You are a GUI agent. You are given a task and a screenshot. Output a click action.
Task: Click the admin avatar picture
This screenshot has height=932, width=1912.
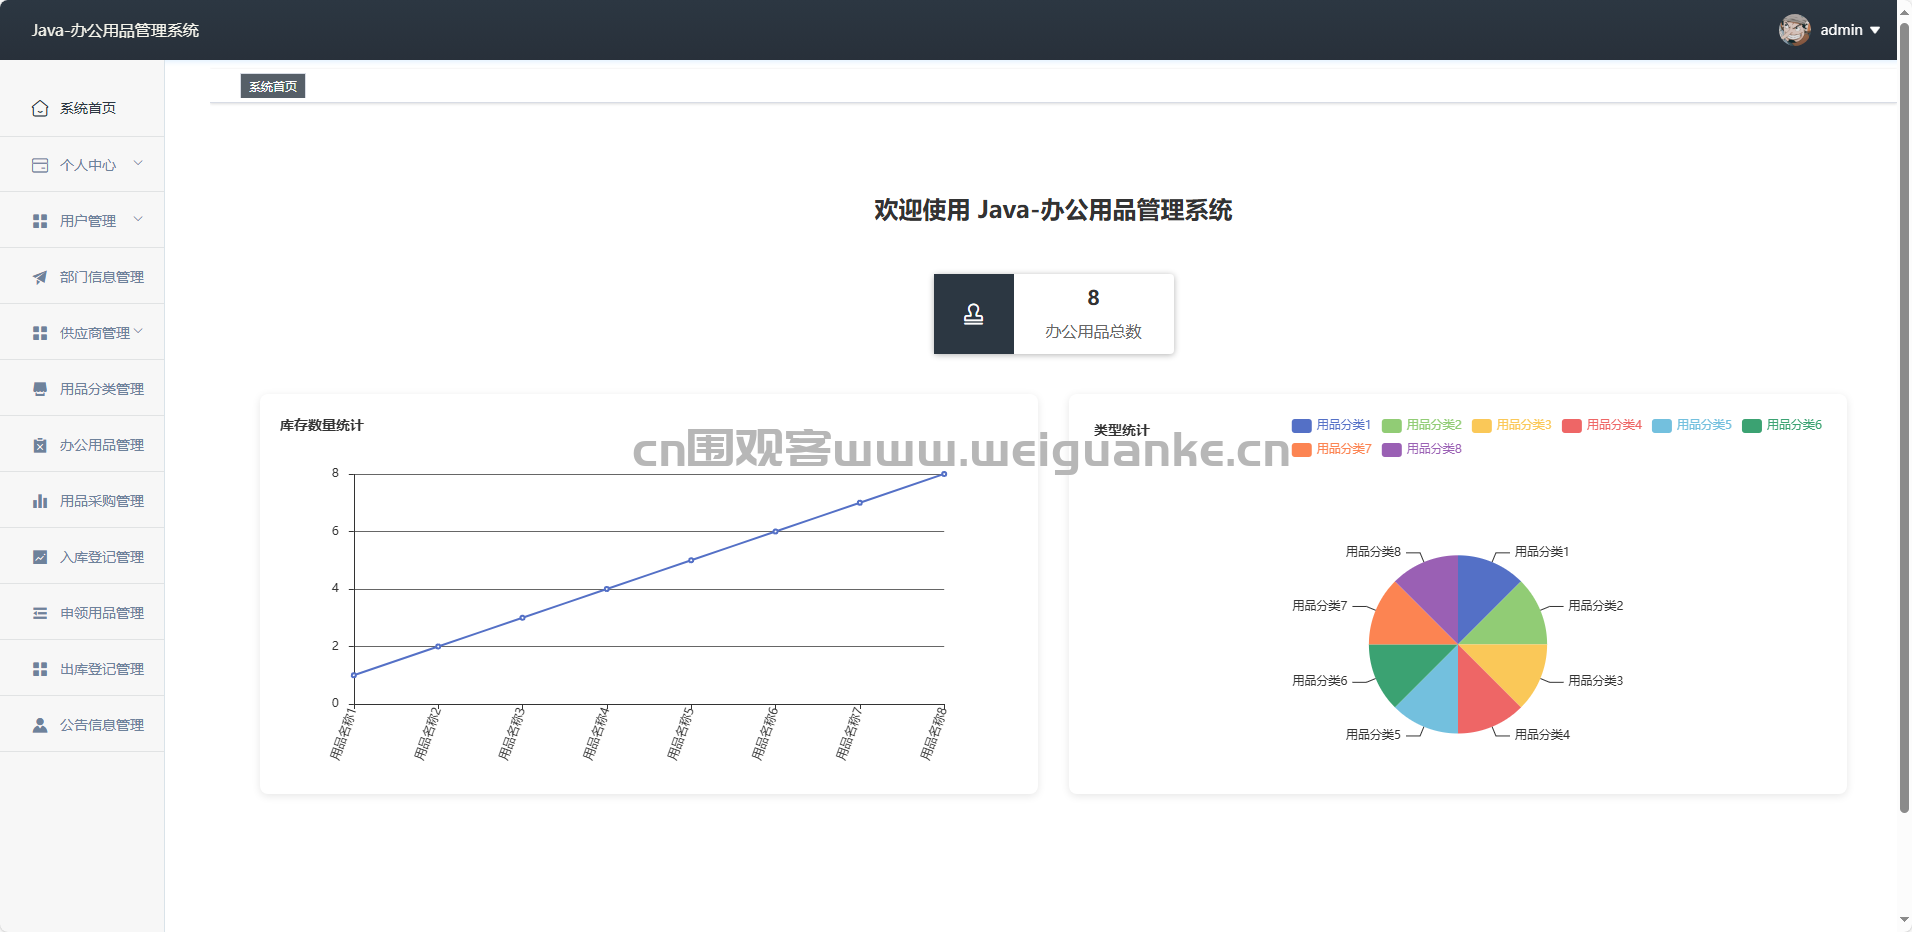(x=1794, y=30)
